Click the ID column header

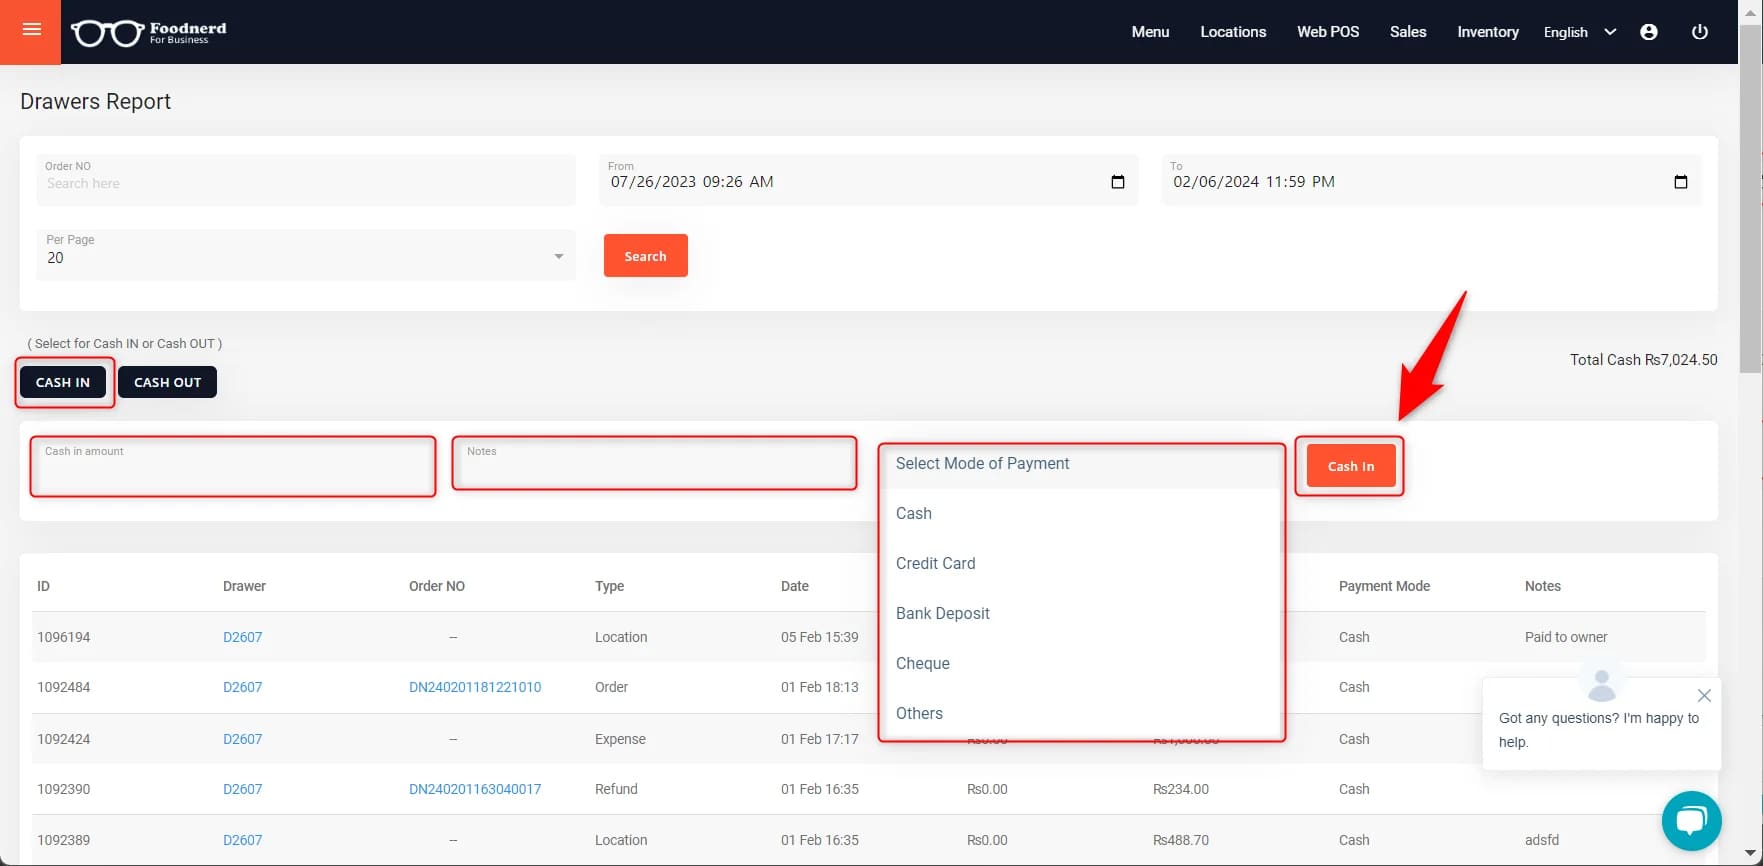[x=43, y=586]
